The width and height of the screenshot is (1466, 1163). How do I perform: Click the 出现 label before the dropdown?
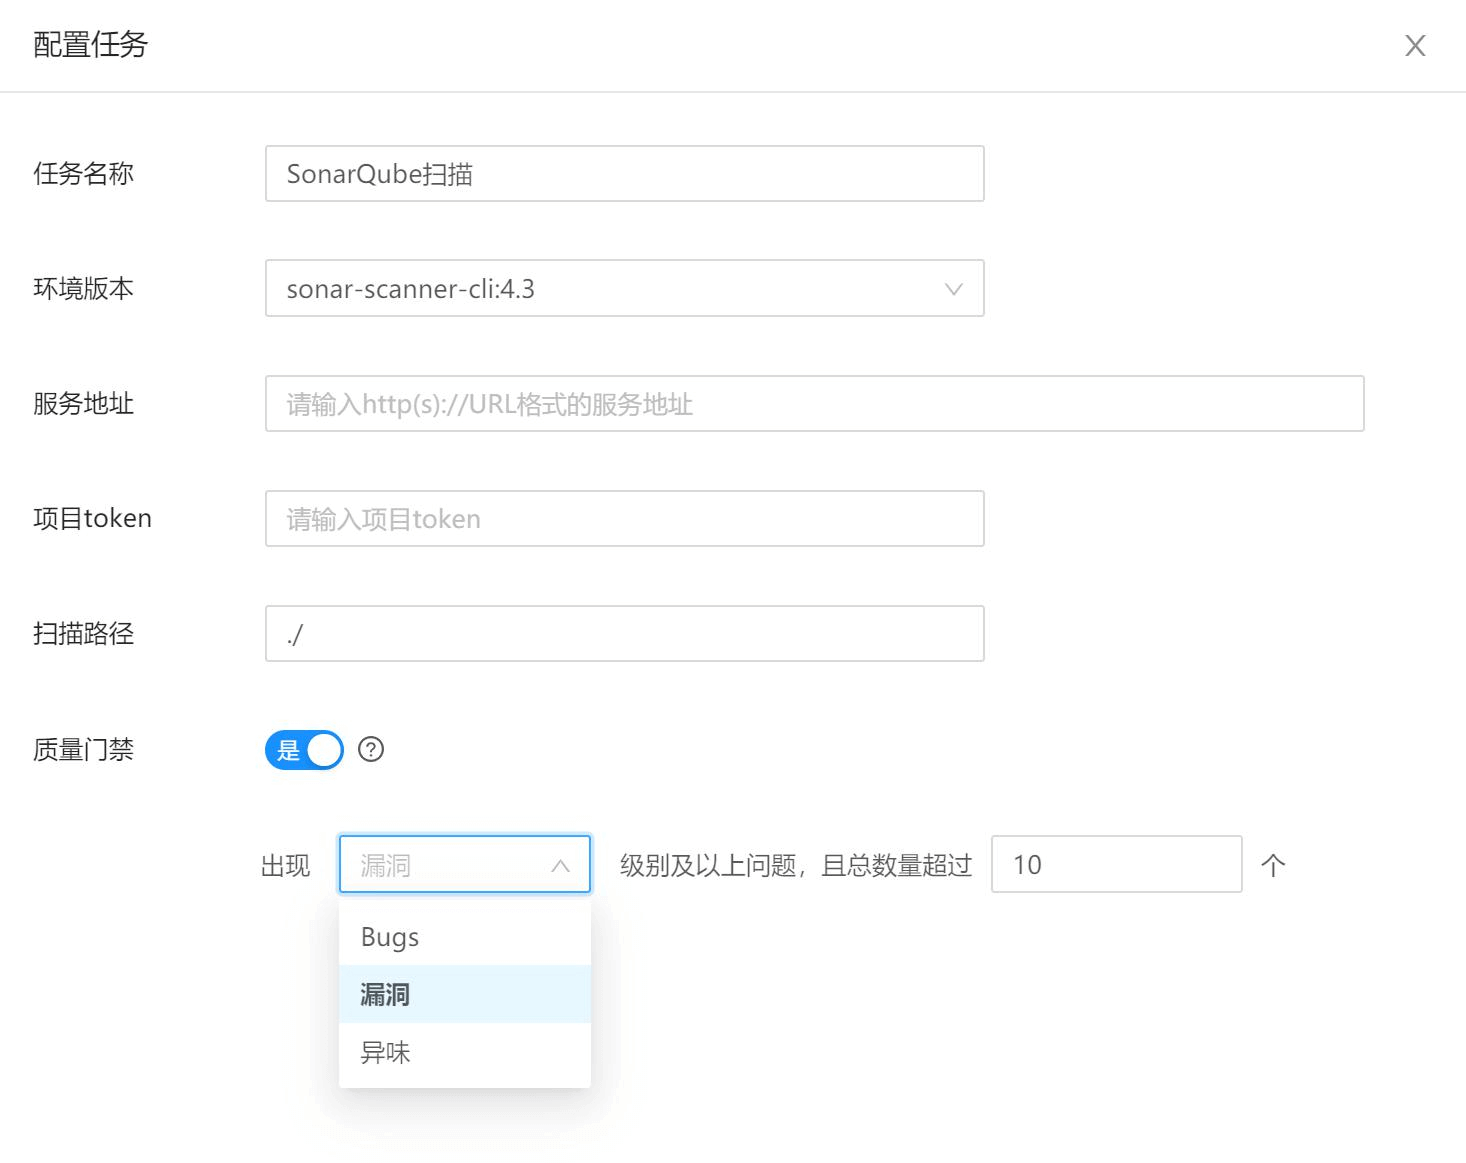pos(285,864)
